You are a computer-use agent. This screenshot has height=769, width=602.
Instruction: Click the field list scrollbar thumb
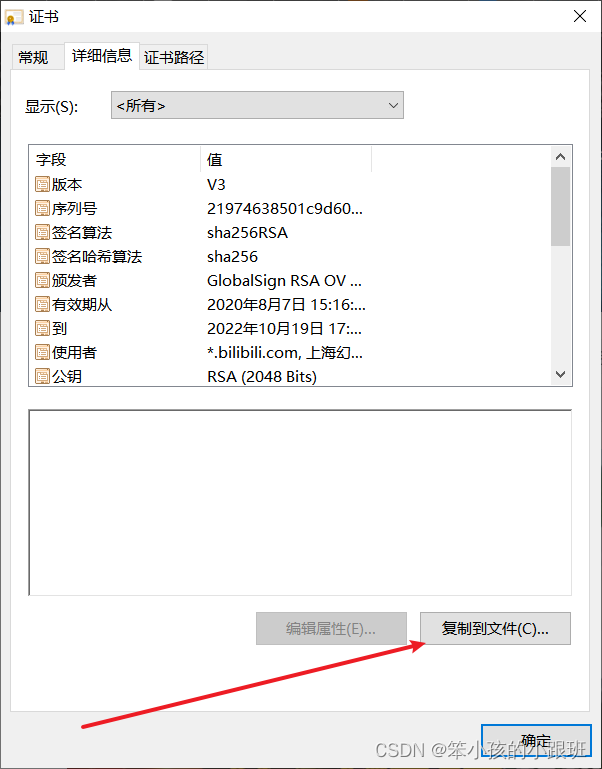pos(560,206)
